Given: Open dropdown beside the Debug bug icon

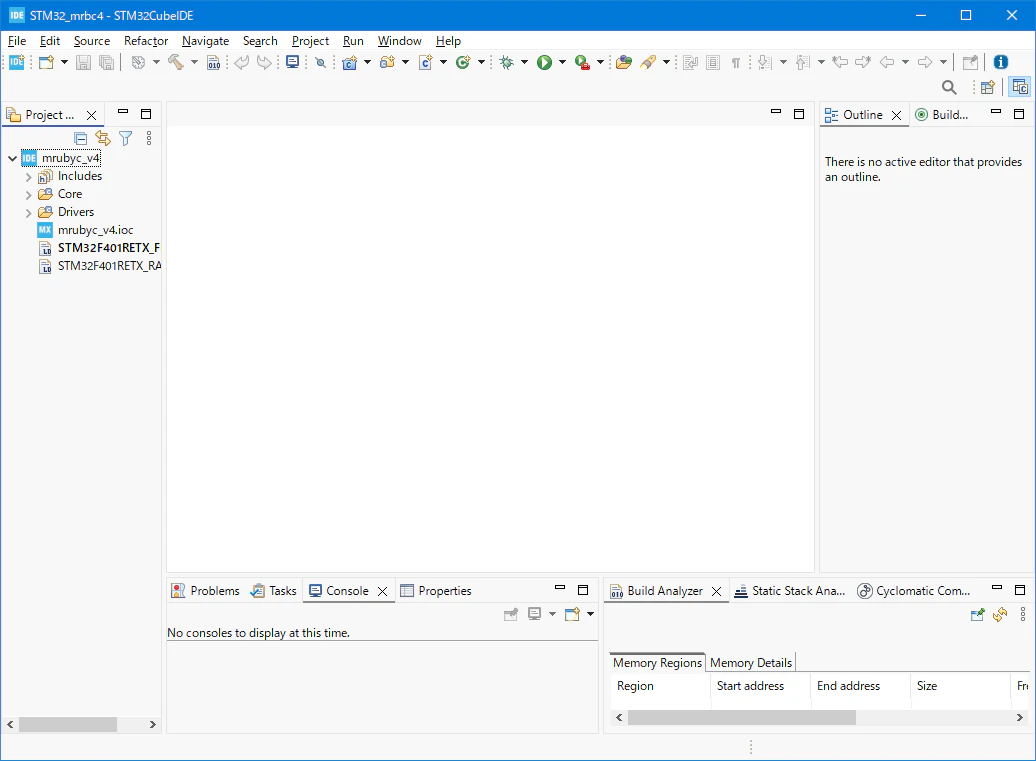Looking at the screenshot, I should [x=525, y=62].
